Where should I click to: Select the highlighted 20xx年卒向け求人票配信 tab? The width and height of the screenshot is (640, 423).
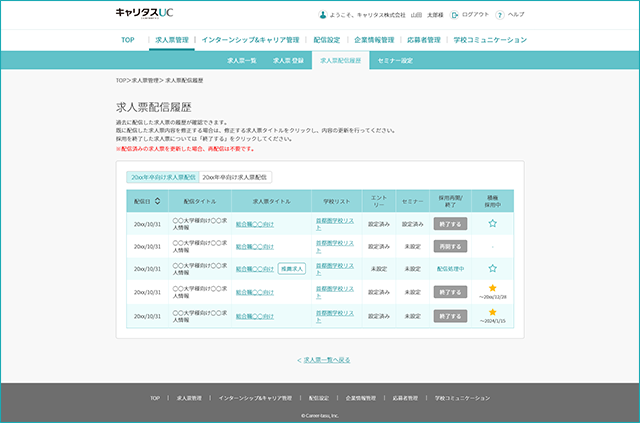point(162,177)
